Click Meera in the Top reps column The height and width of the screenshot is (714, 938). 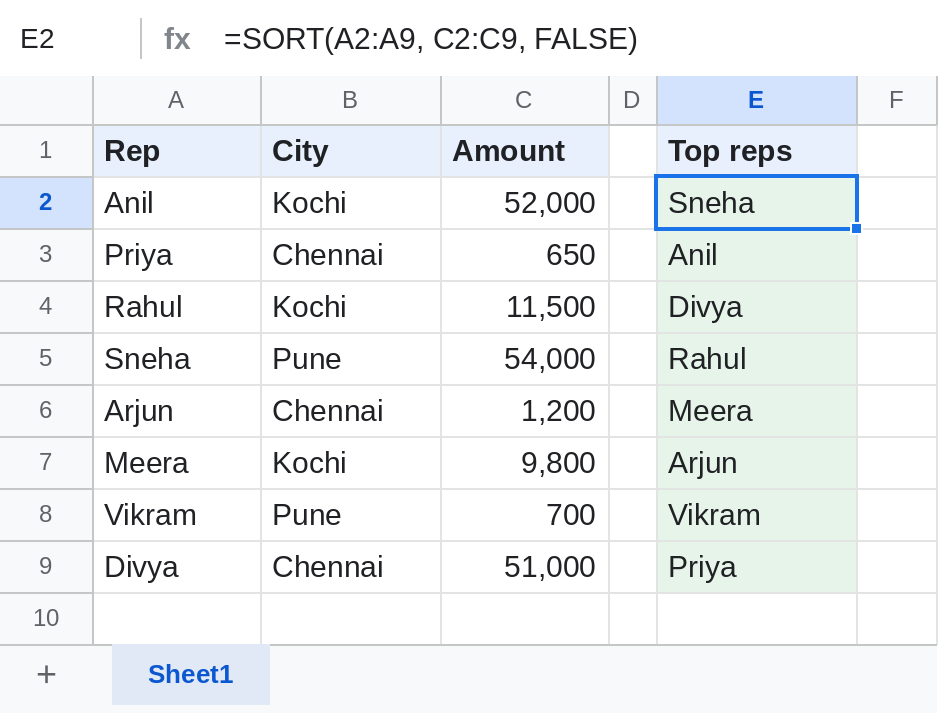(757, 411)
